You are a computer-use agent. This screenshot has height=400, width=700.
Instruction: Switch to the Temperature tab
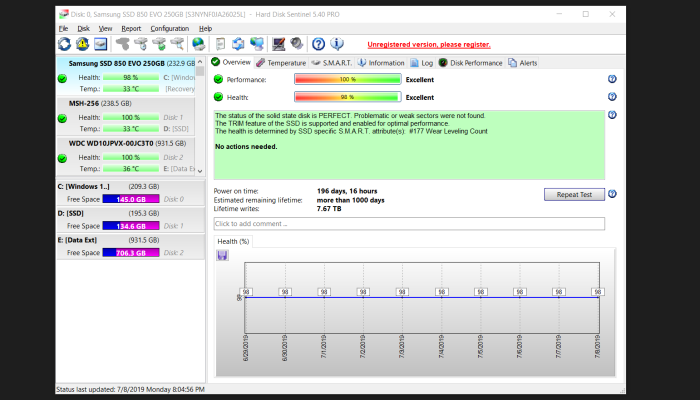click(281, 63)
